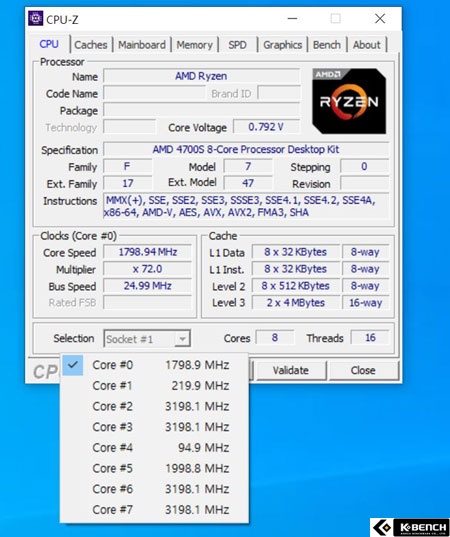This screenshot has width=450, height=537.
Task: Click the Ext. Model value 47
Action: (248, 183)
